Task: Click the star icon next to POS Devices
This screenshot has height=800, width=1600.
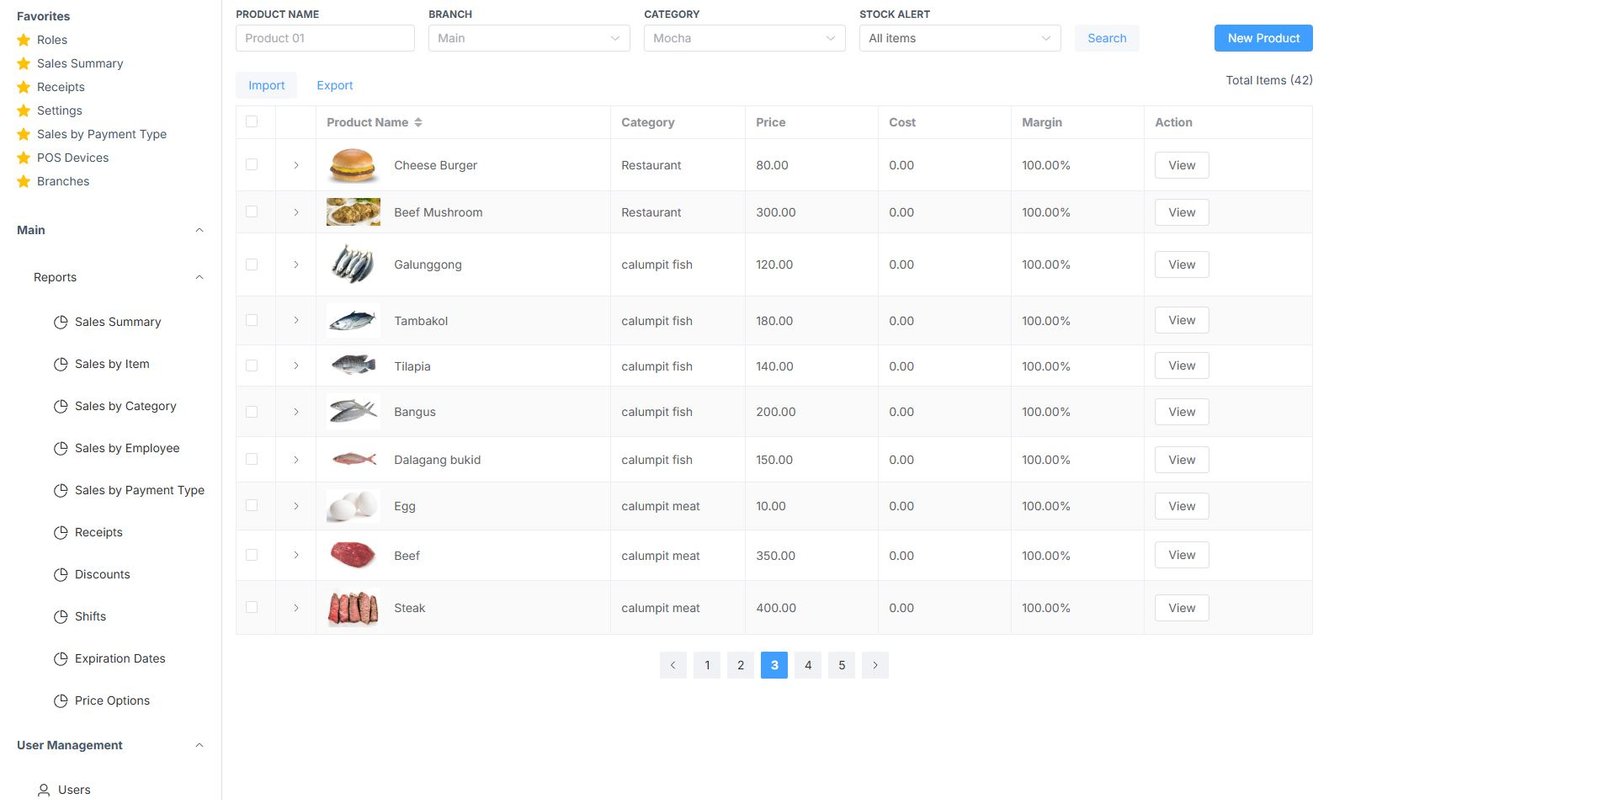Action: tap(24, 158)
